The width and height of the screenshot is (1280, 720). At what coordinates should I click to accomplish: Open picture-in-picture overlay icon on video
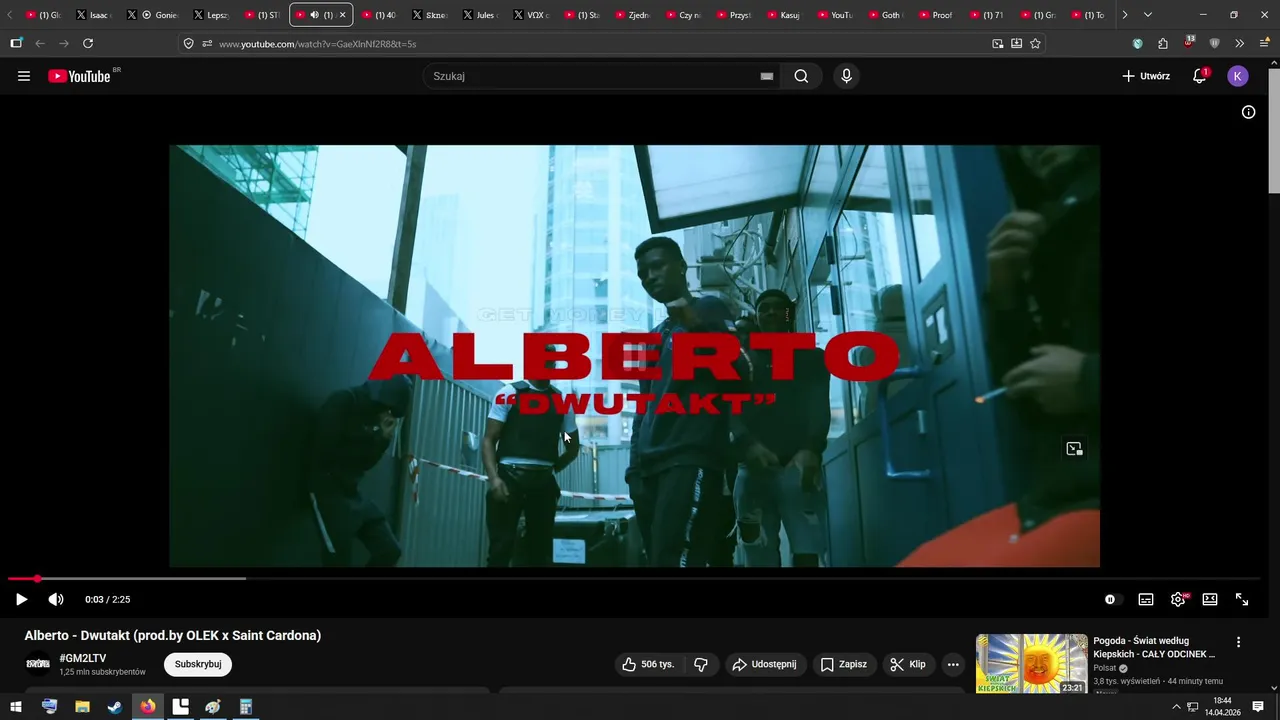pos(1074,449)
